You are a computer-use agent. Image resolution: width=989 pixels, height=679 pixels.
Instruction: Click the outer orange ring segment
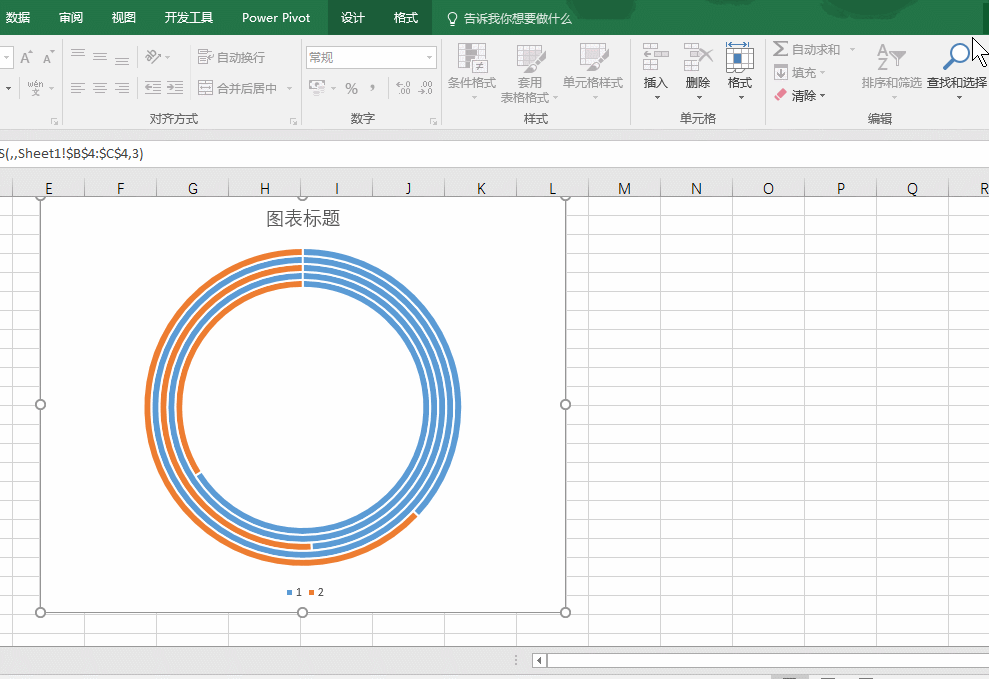pyautogui.click(x=149, y=407)
